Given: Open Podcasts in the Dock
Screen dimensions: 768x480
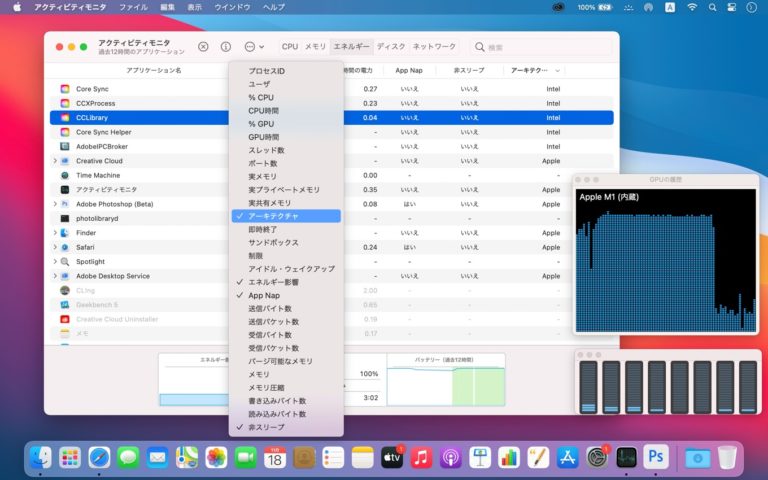Looking at the screenshot, I should tap(450, 458).
